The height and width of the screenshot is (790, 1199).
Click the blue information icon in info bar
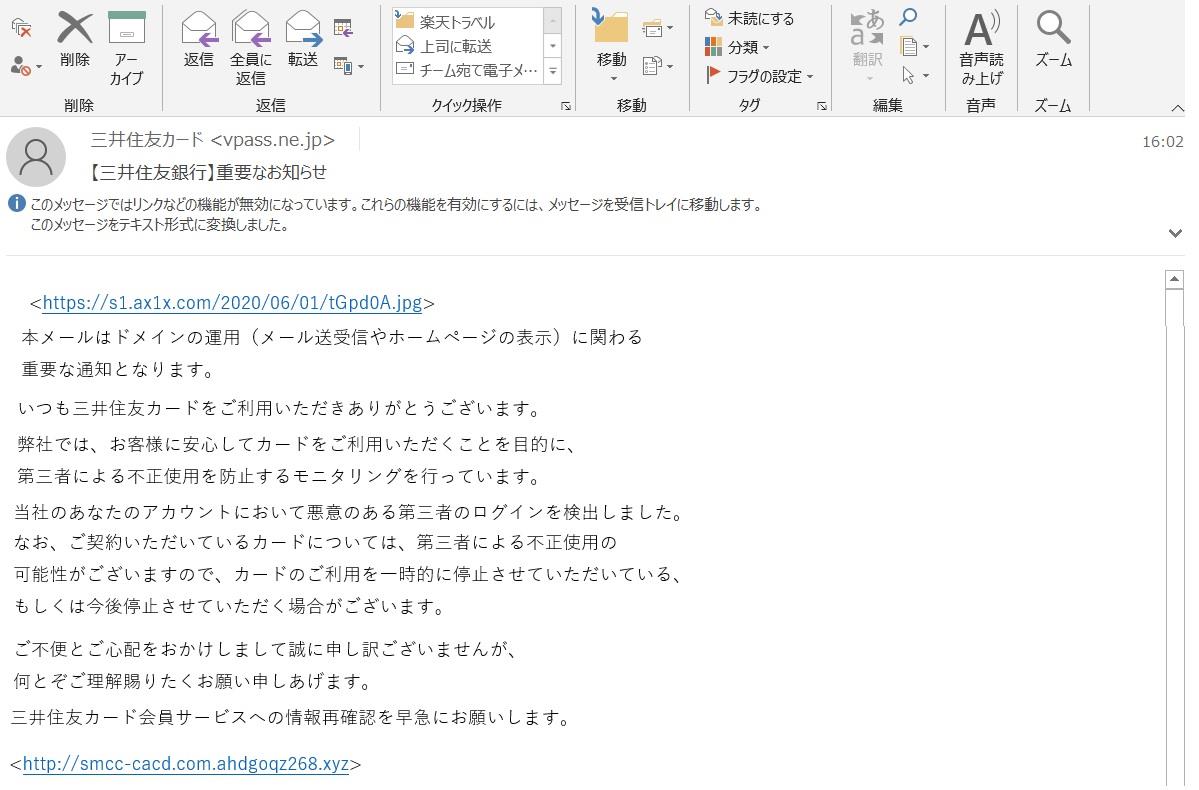tap(16, 203)
